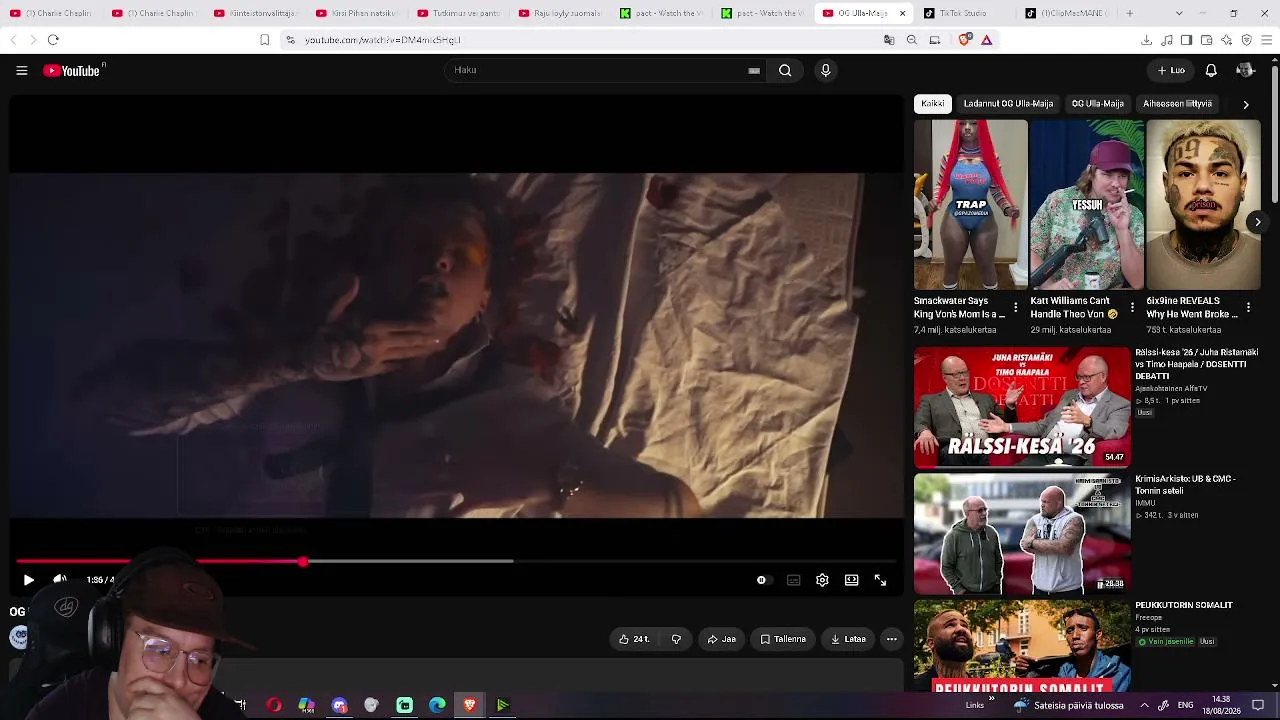Open the KrimisArkisto UB & CMC title
The image size is (1280, 720).
1185,485
